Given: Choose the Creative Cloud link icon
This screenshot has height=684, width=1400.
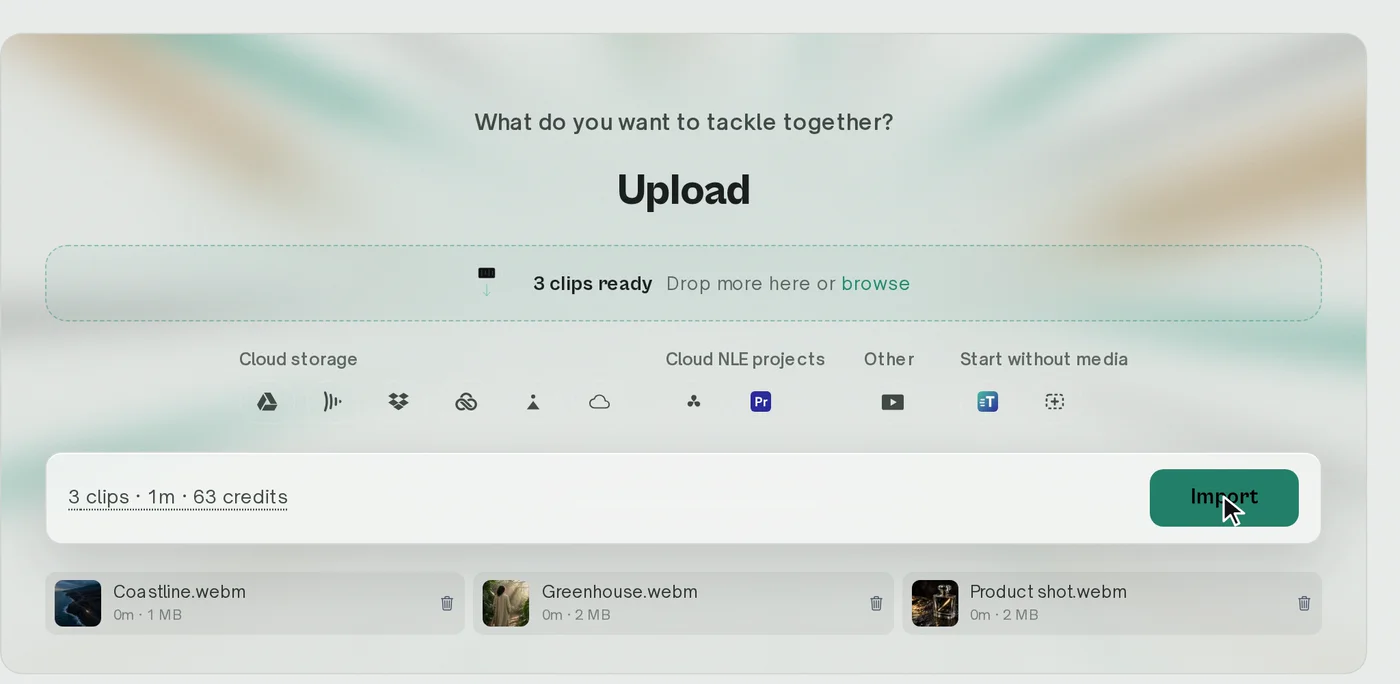Looking at the screenshot, I should (x=466, y=402).
